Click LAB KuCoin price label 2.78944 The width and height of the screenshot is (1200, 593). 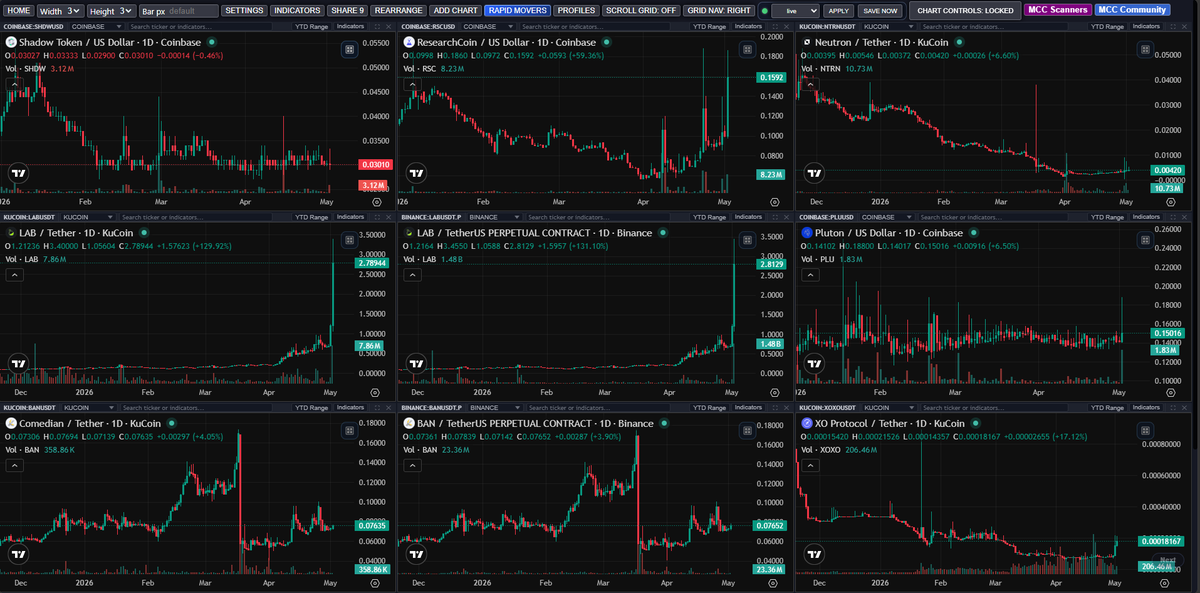(x=370, y=262)
